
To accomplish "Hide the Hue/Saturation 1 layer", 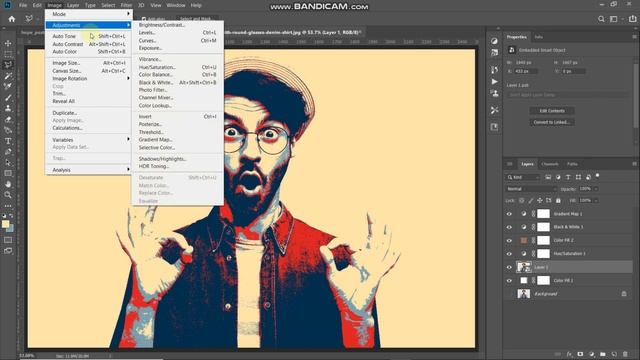I will click(x=509, y=254).
